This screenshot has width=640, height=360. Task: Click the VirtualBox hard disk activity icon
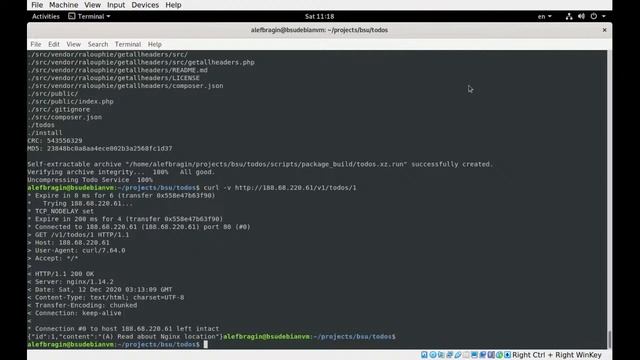point(424,355)
